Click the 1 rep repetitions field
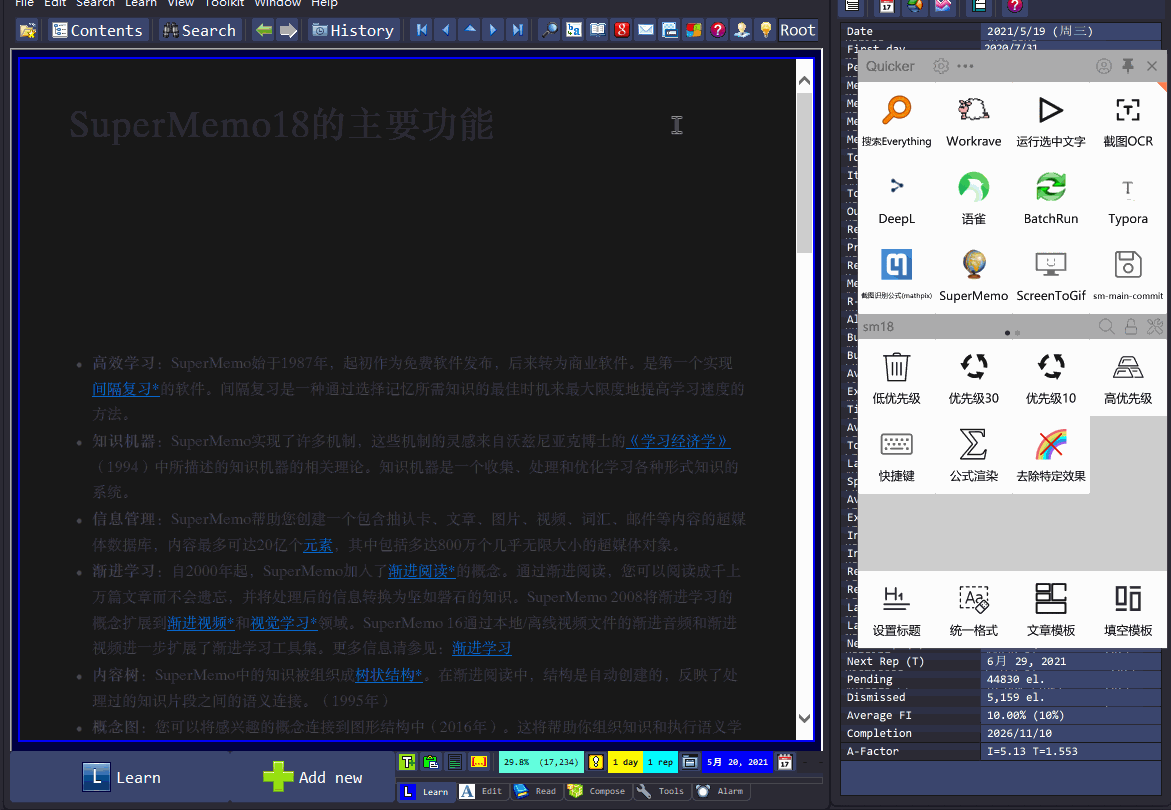 click(x=660, y=762)
